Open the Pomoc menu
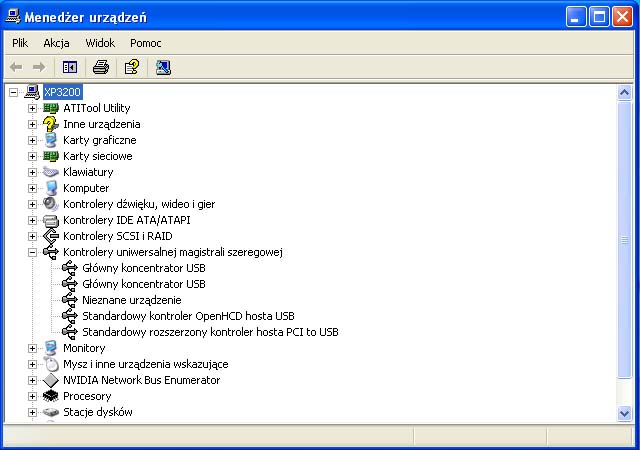 [145, 43]
